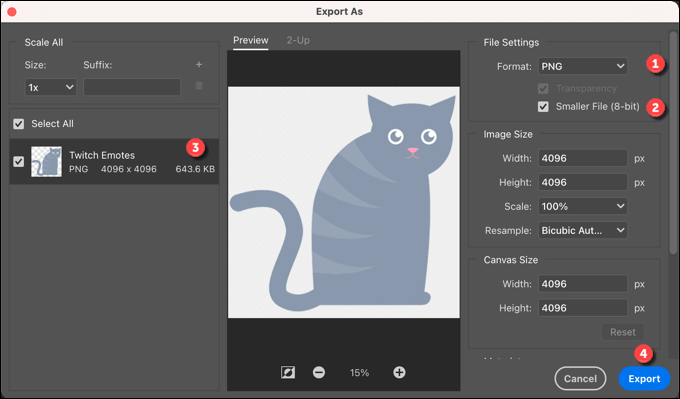Switch to the Preview tab
This screenshot has width=680, height=399.
(251, 40)
